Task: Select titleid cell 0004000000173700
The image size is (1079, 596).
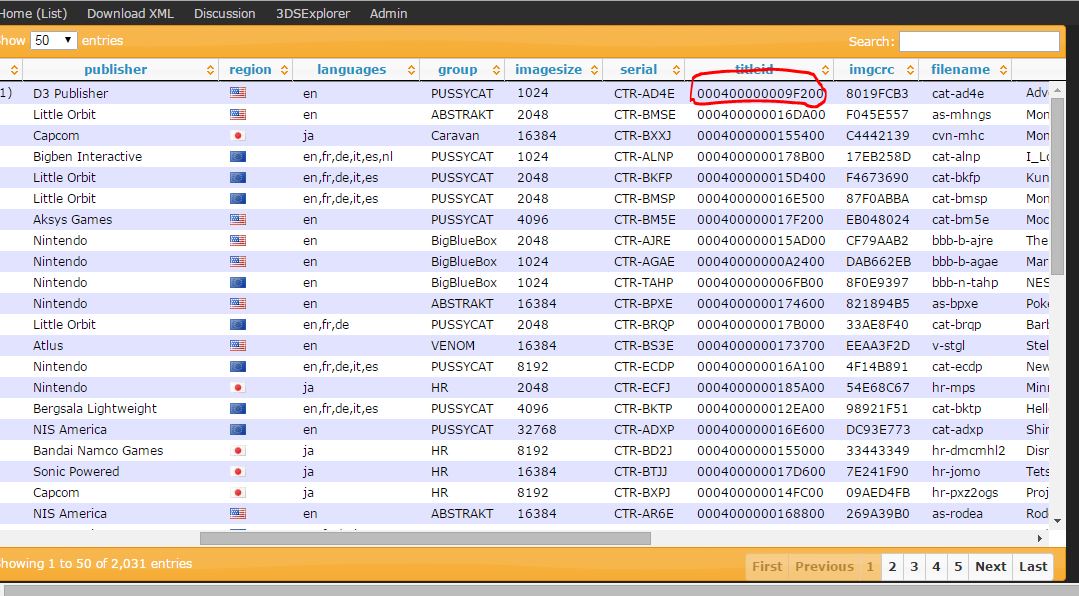Action: [760, 345]
